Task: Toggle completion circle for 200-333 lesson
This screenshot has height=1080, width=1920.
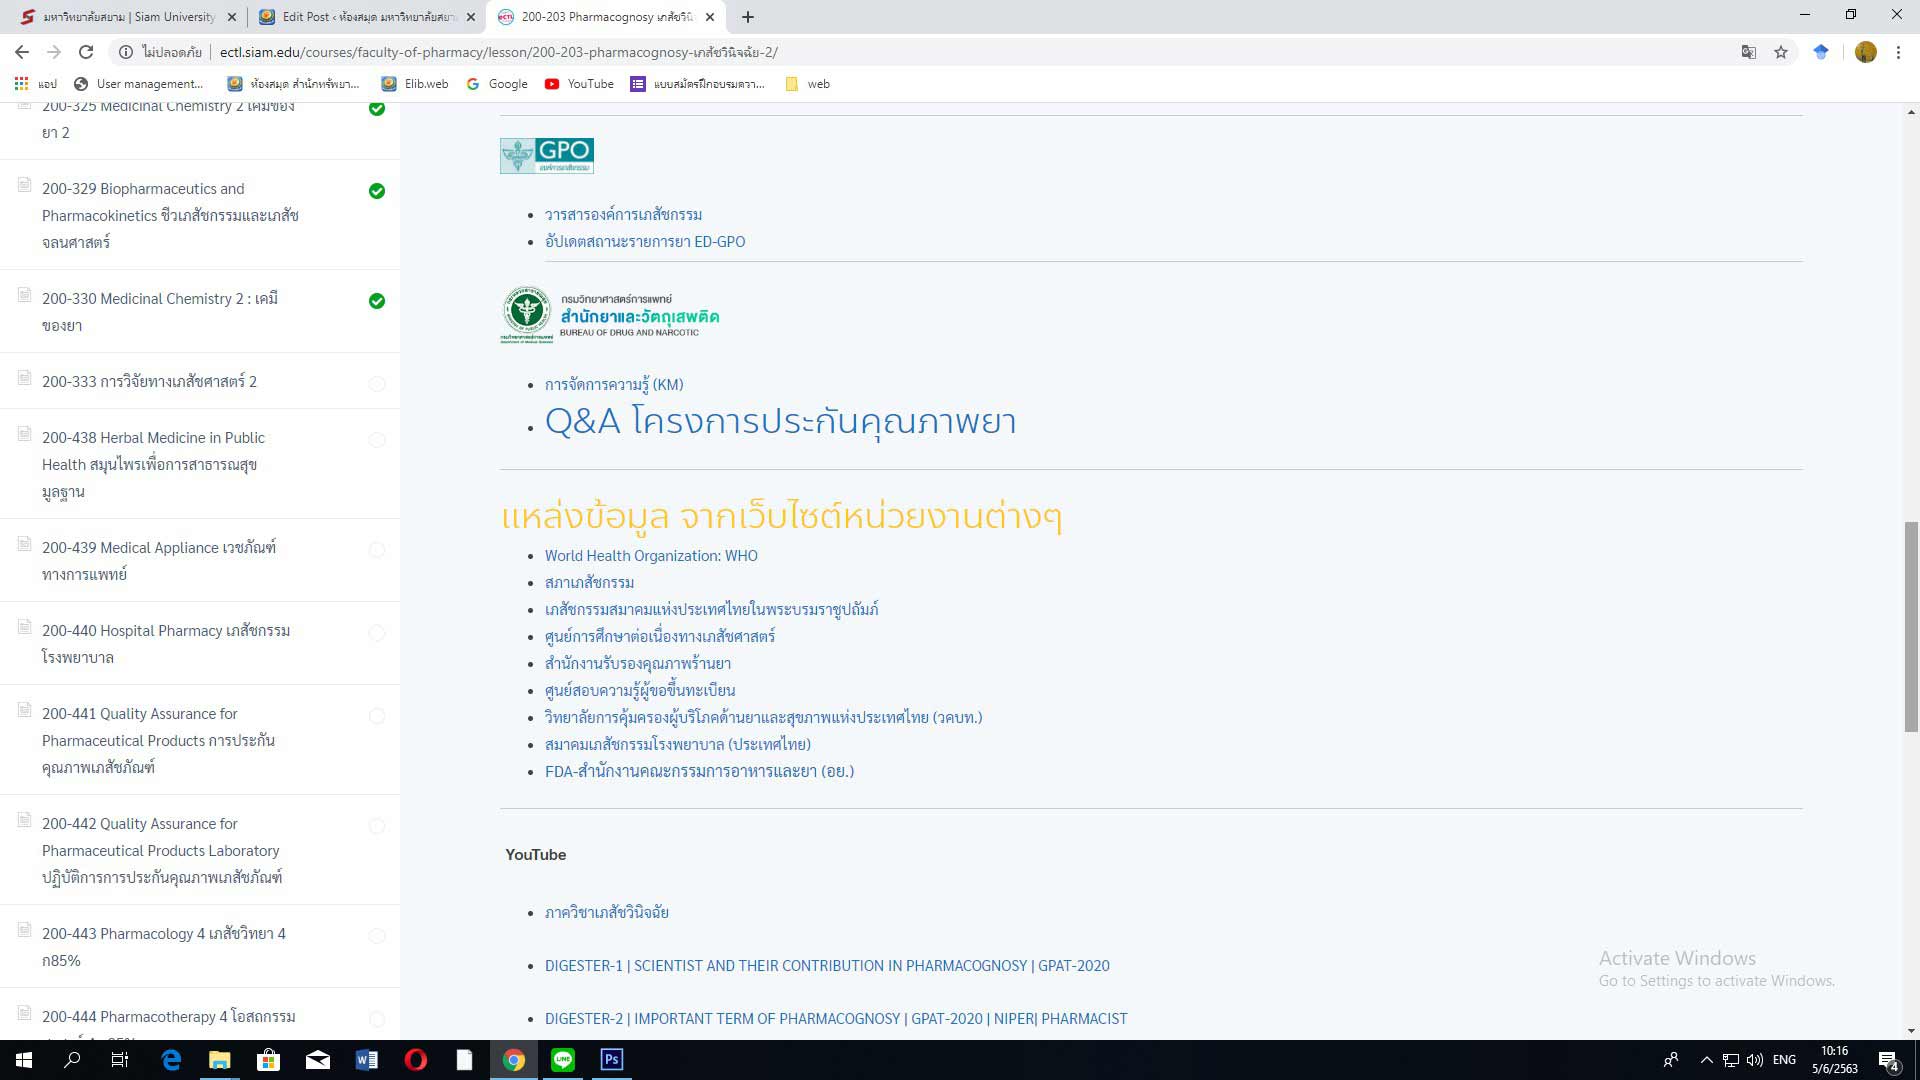Action: click(377, 383)
